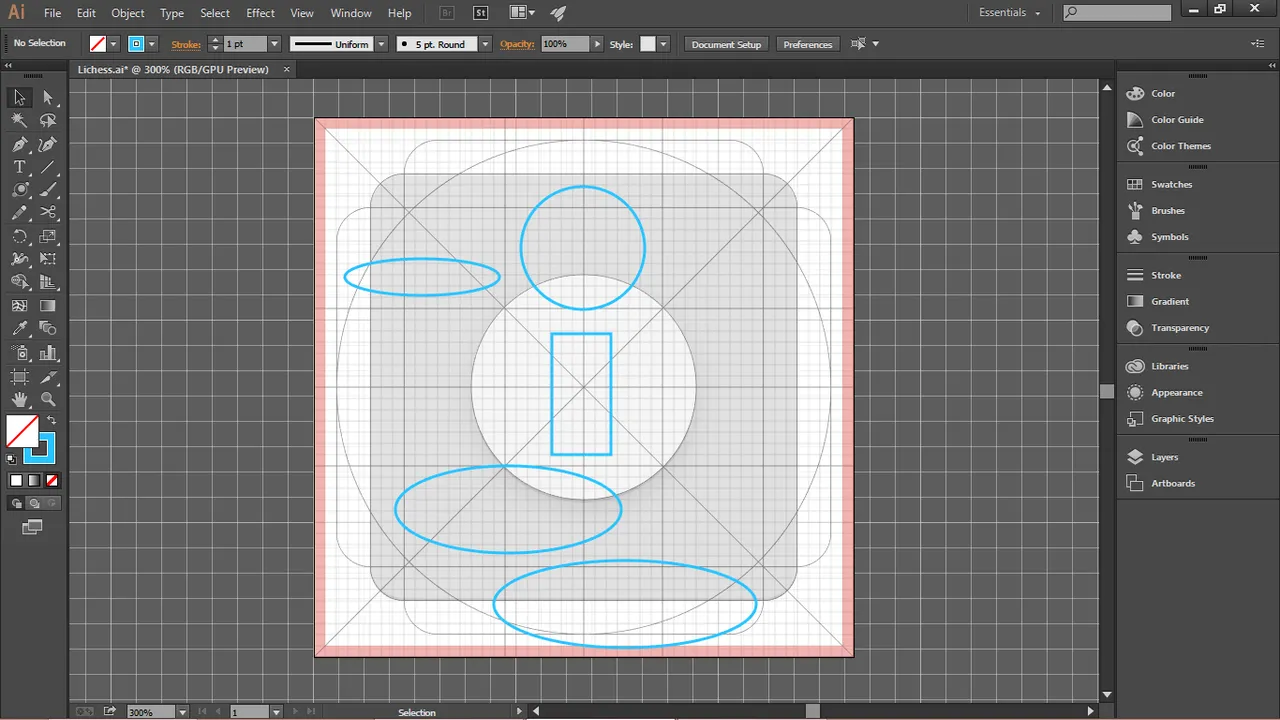Viewport: 1280px width, 720px height.
Task: Select the Pencil tool
Action: pos(19,213)
